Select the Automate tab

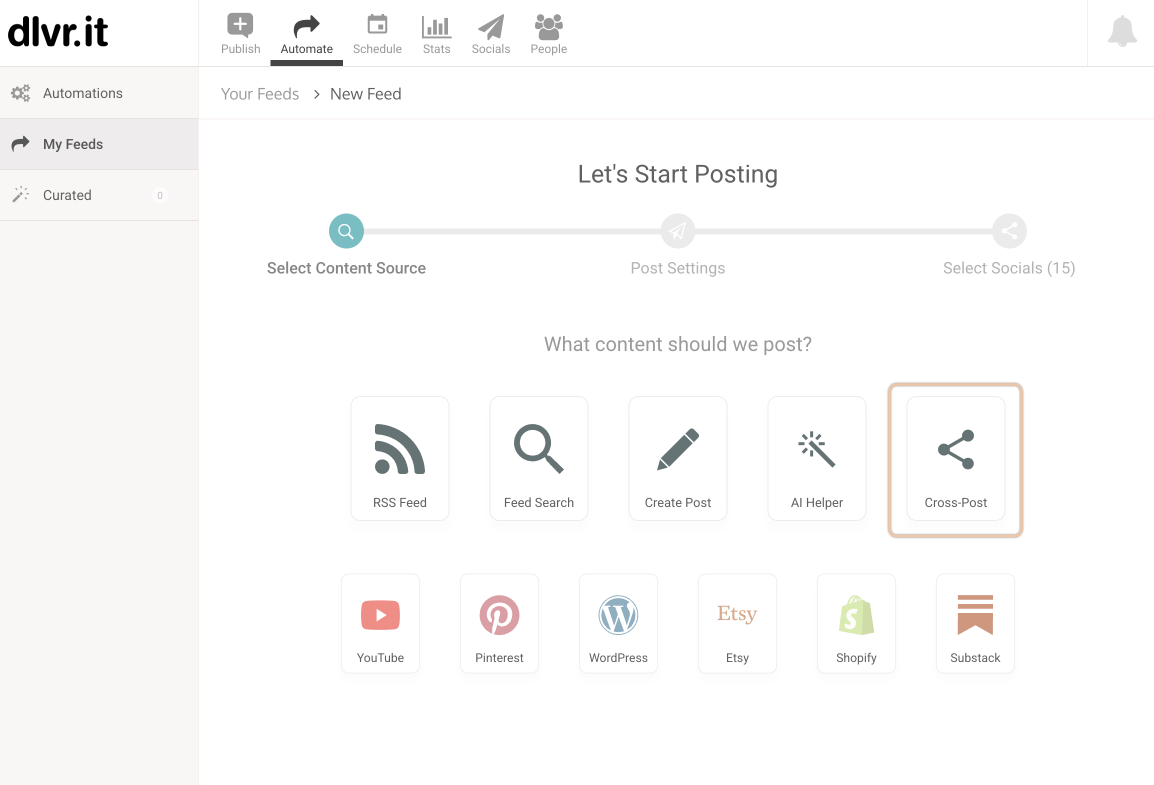(x=306, y=34)
